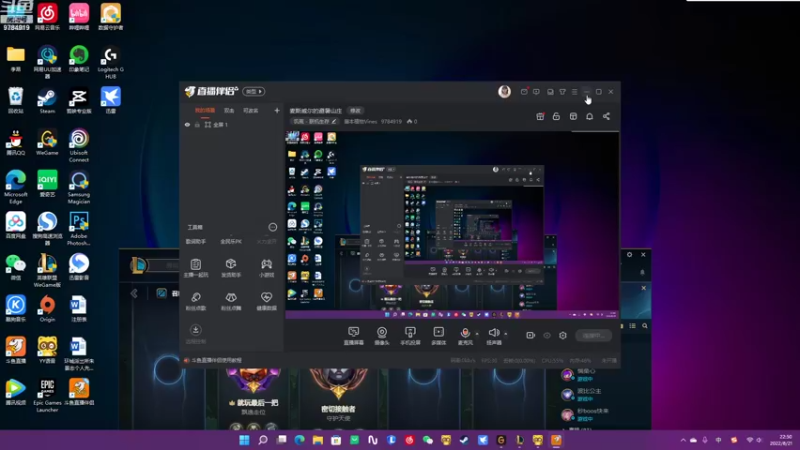Search friends in the League client
800x450 pixels.
(x=645, y=326)
